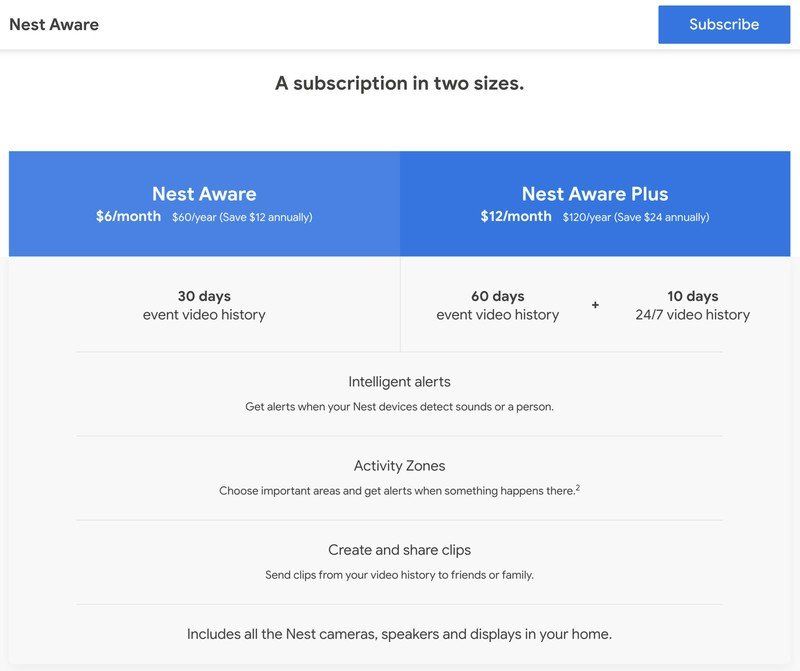Click the $6/month price label
The image size is (800, 671).
pyautogui.click(x=127, y=215)
